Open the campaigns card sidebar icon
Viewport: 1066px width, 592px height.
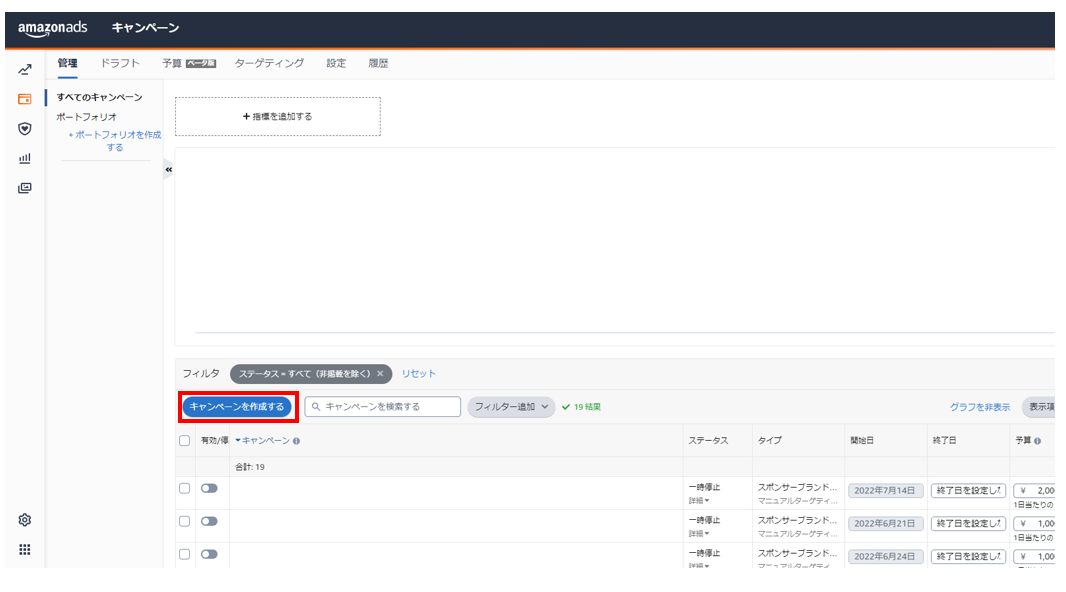(x=25, y=99)
